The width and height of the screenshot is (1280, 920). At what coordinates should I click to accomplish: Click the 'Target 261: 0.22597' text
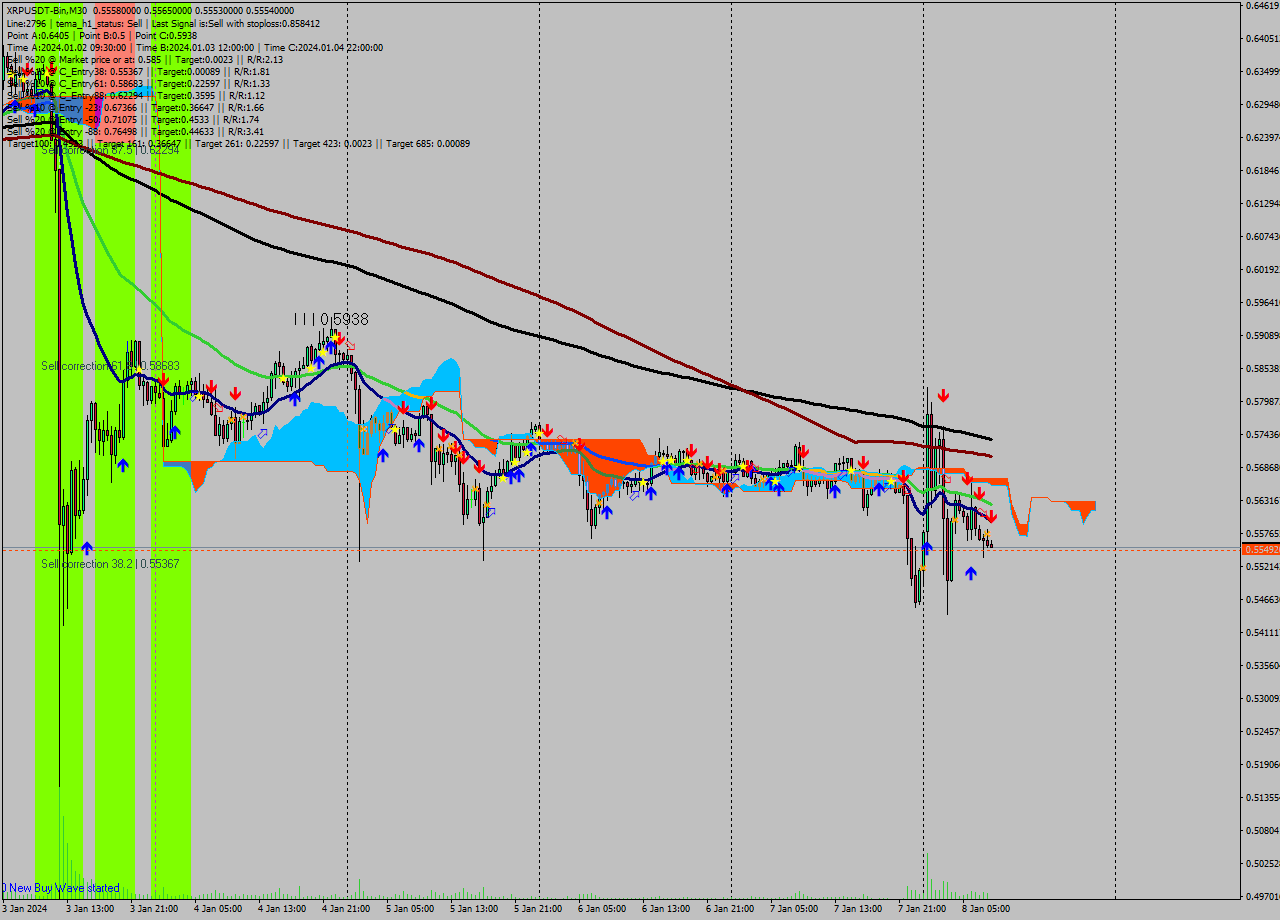tap(235, 143)
